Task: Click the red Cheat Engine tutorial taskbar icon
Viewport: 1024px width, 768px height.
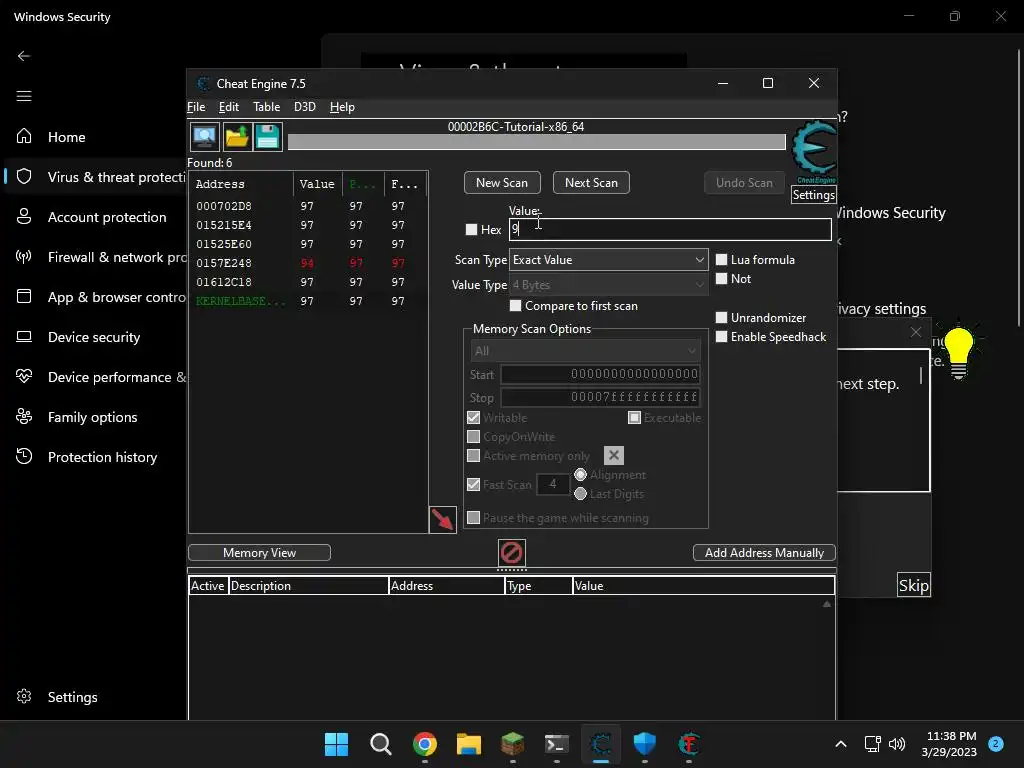Action: pos(688,744)
